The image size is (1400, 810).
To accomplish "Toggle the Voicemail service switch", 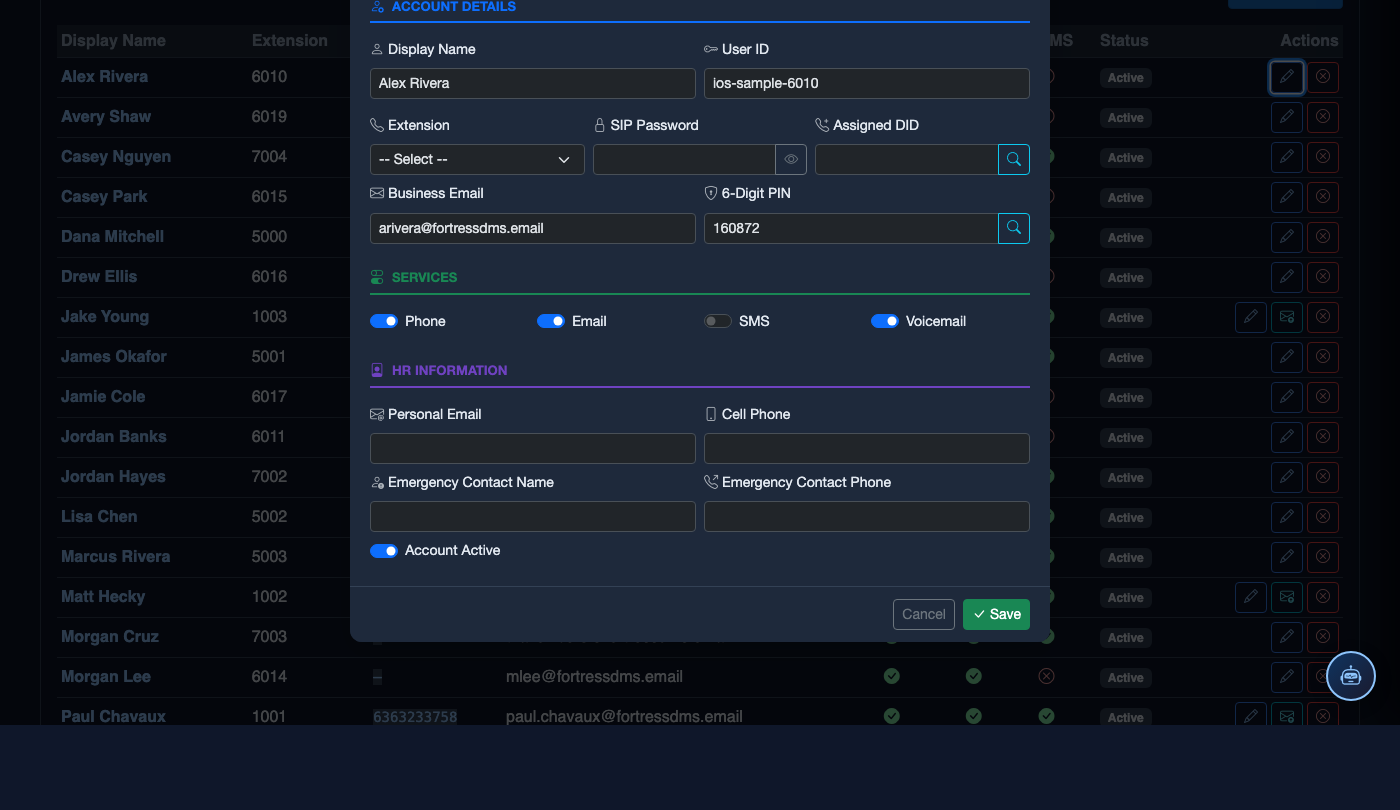I will point(885,321).
